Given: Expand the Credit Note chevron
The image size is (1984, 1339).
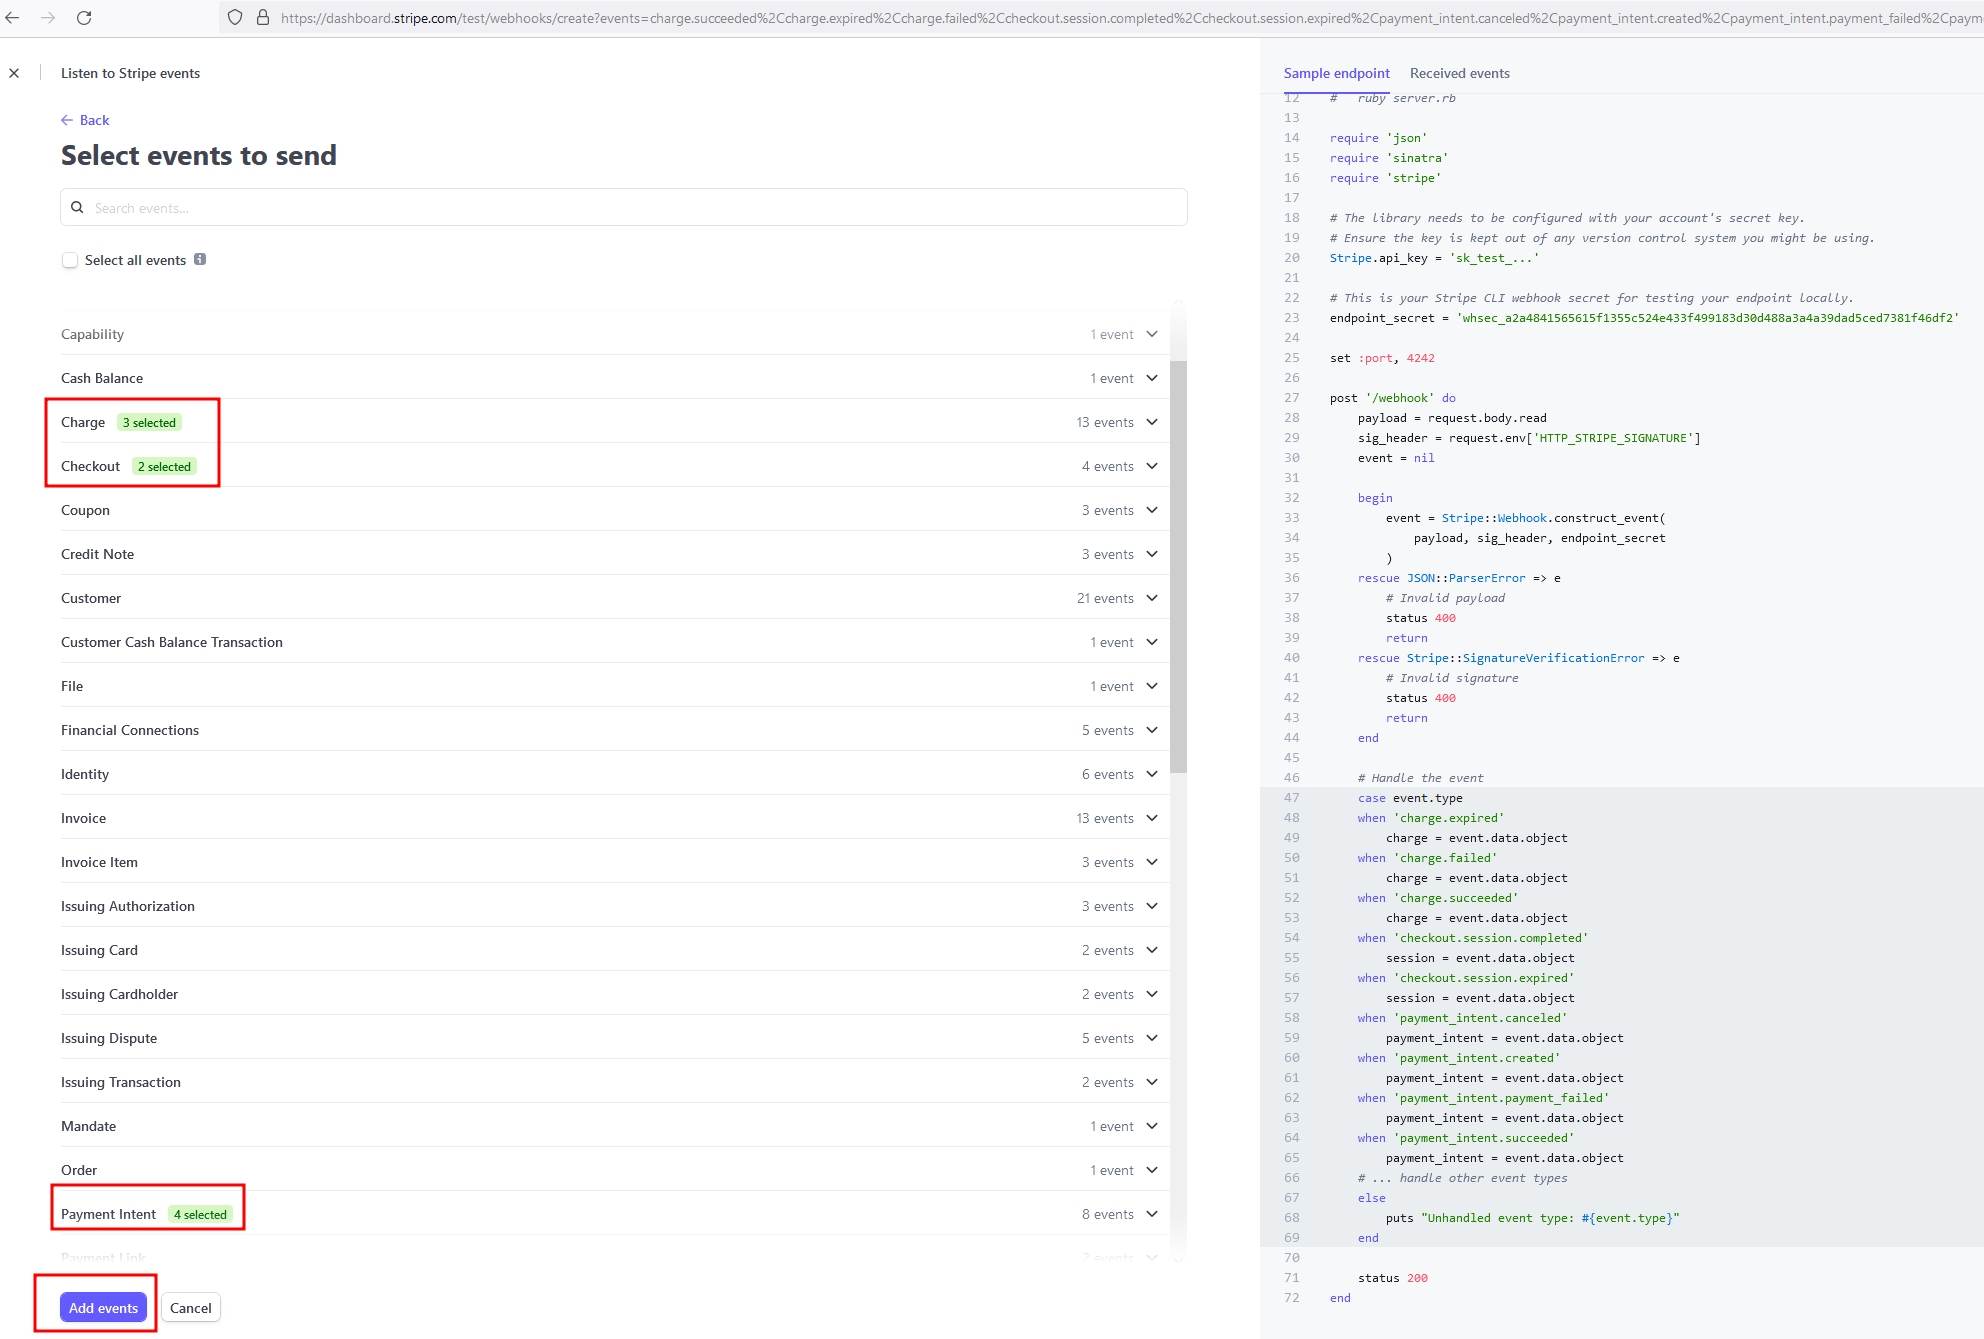Looking at the screenshot, I should [x=1152, y=554].
